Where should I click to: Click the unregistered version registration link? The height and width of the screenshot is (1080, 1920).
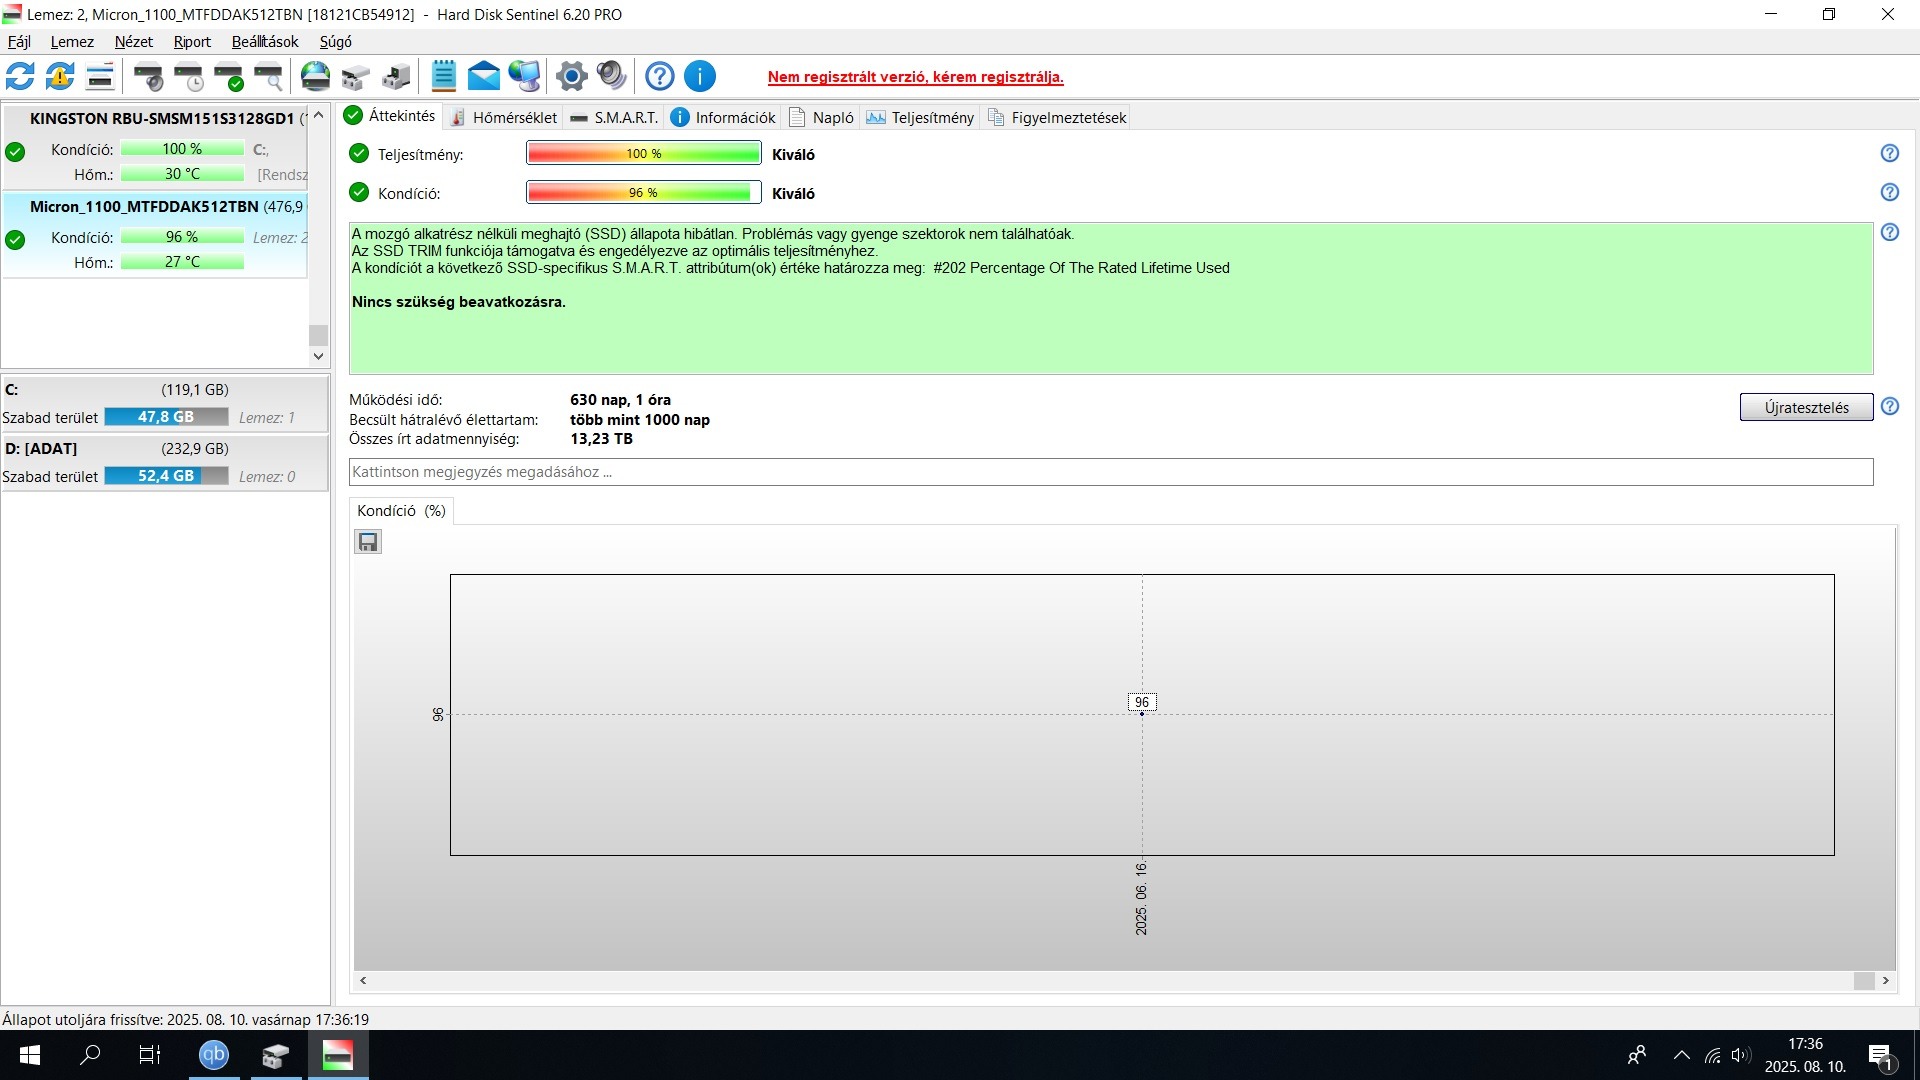(x=915, y=77)
